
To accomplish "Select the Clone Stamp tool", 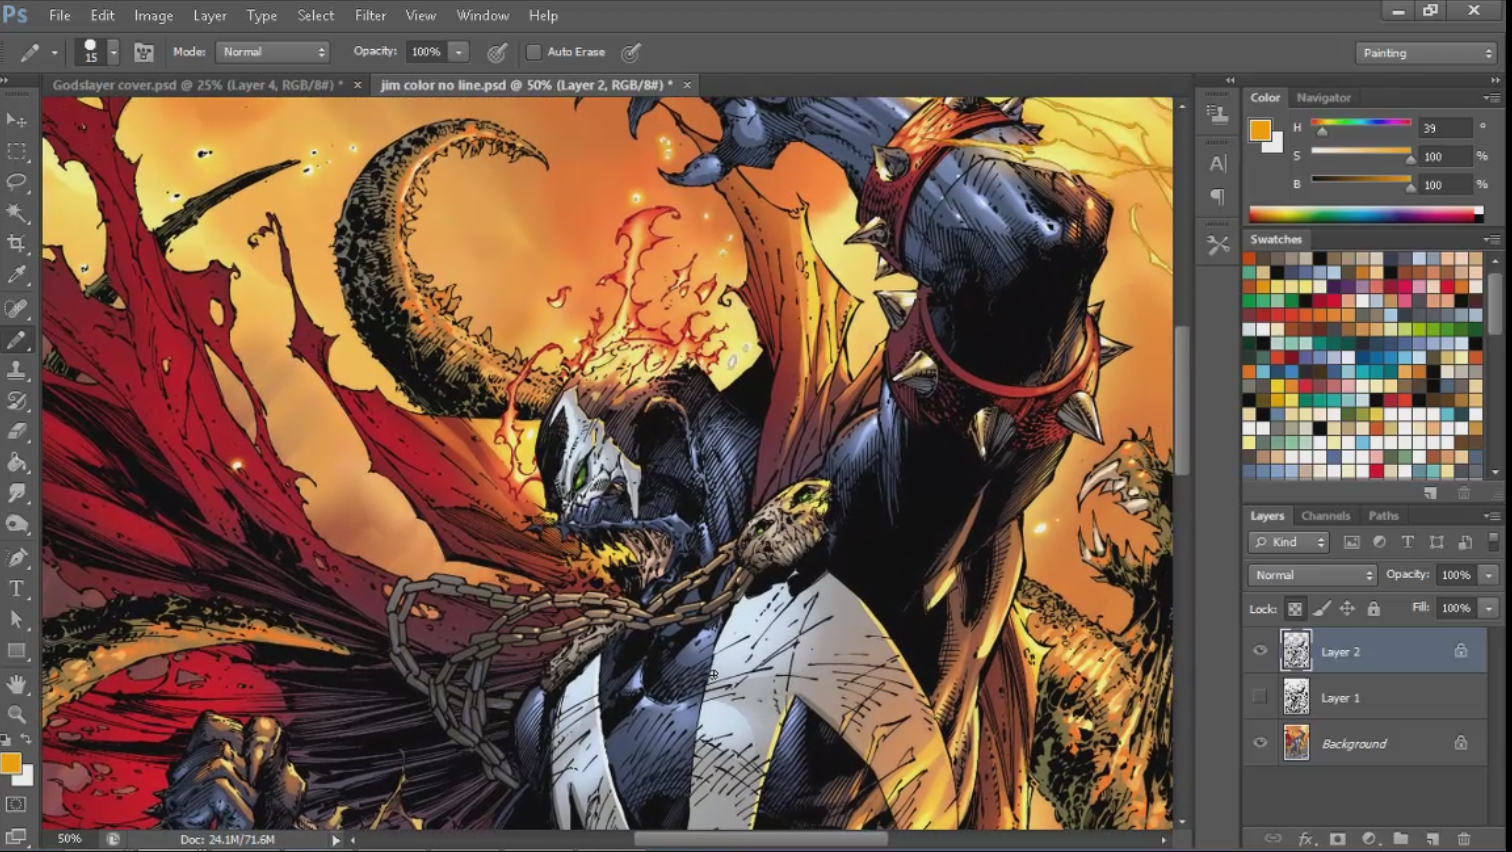I will pos(17,371).
